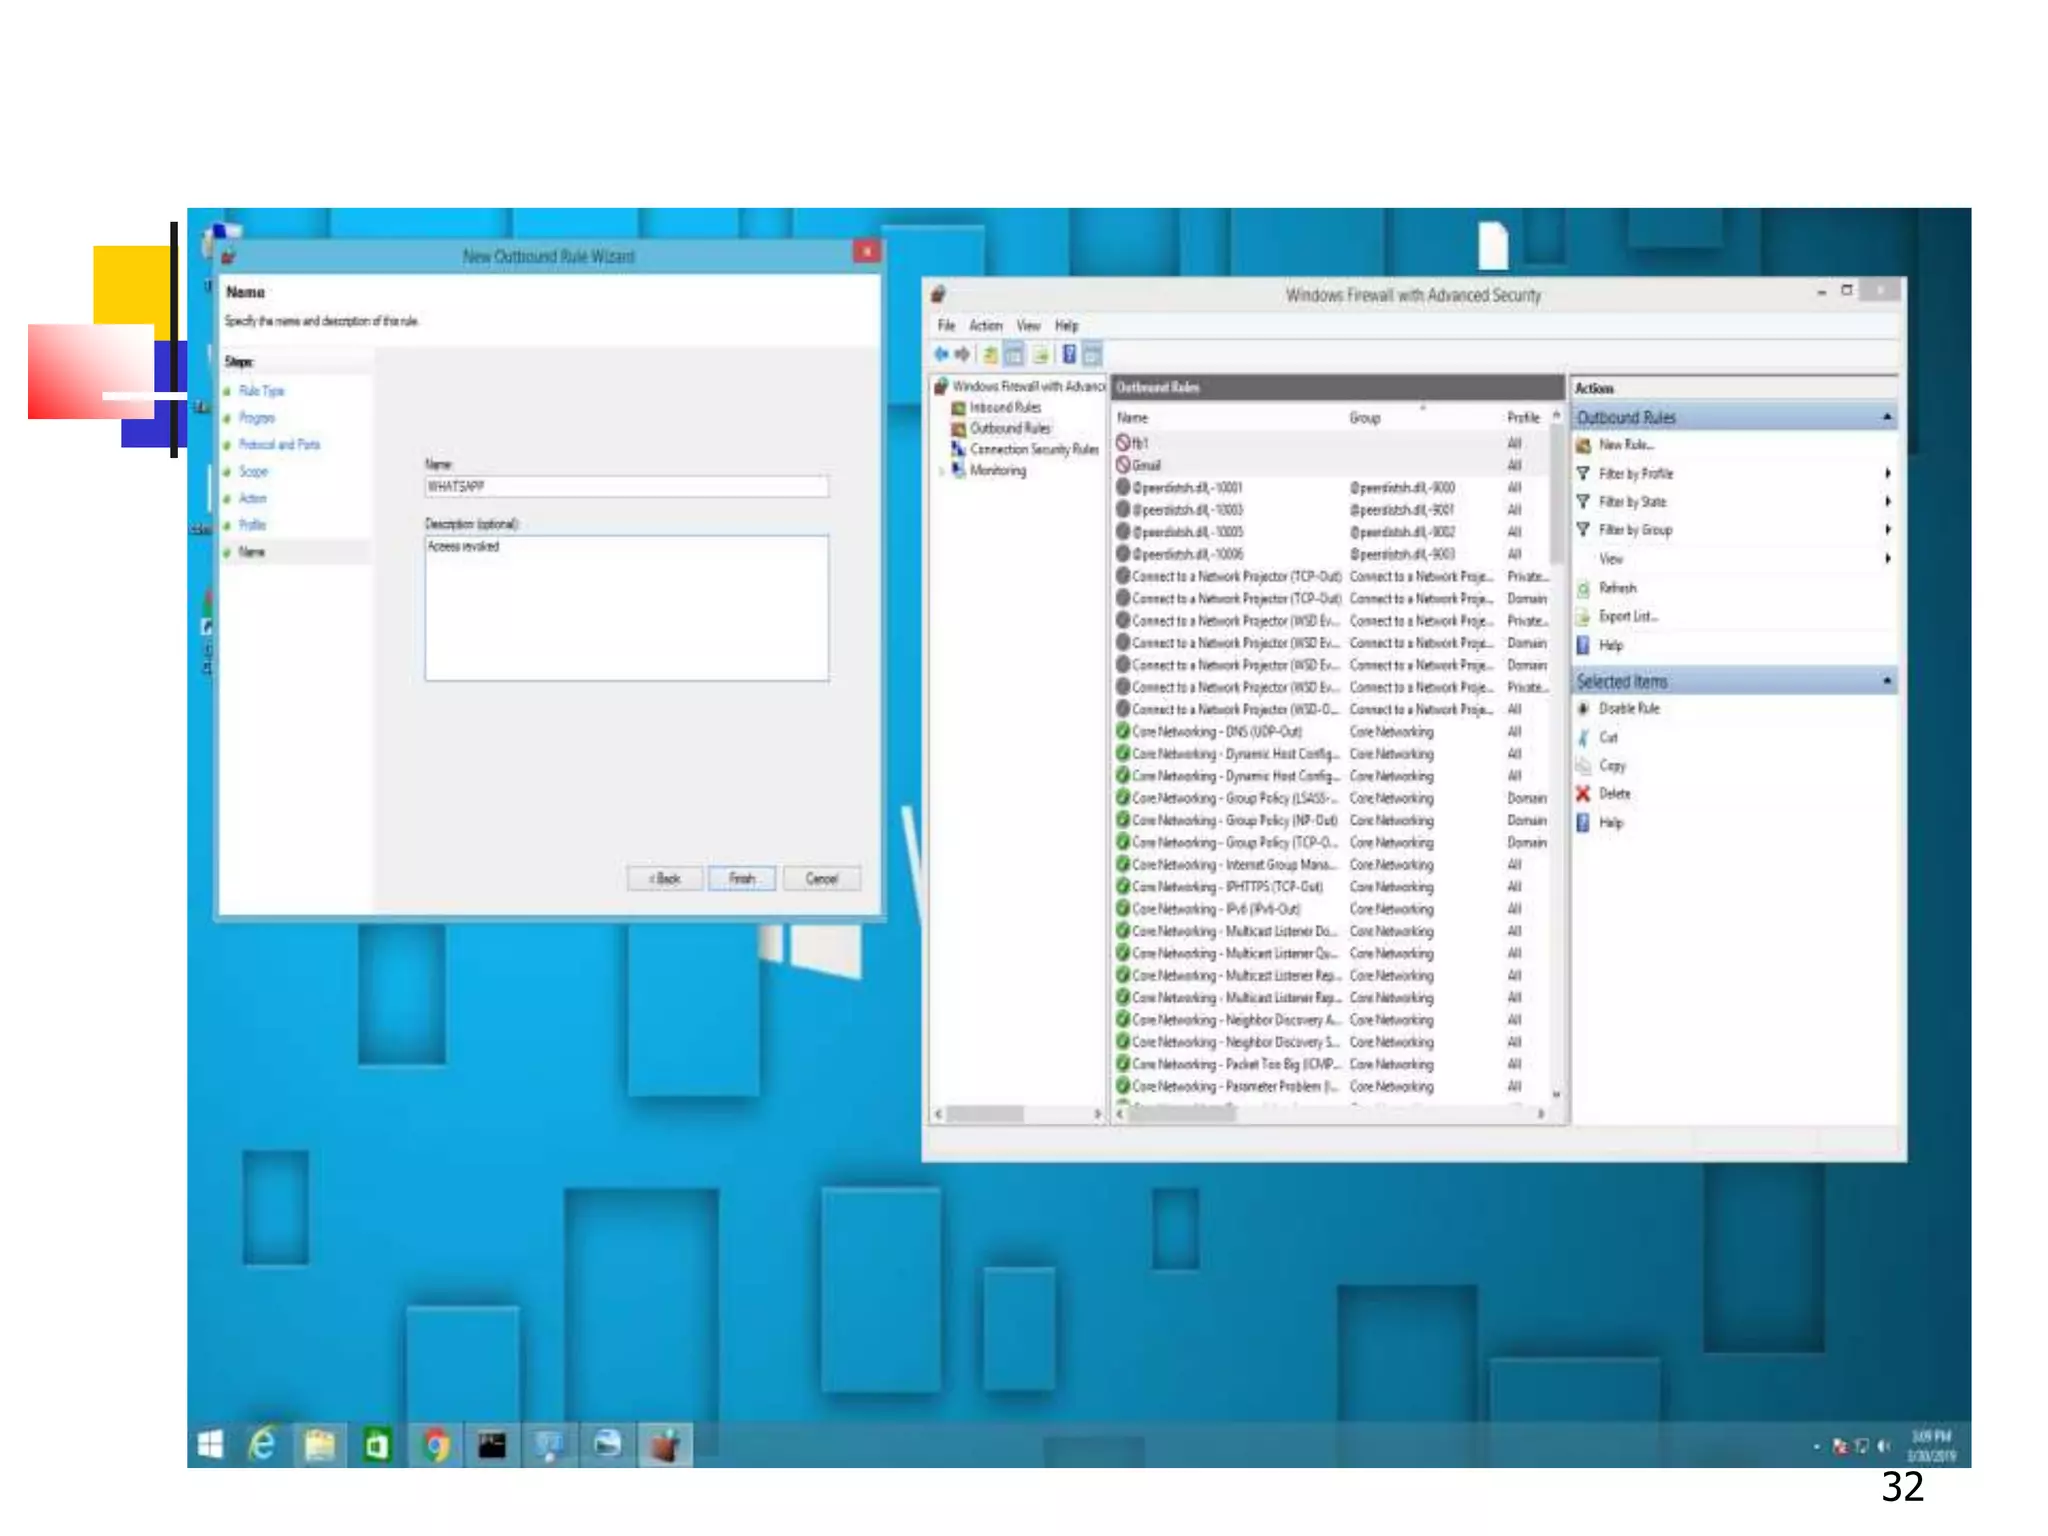Expand the Filter by State submenu
Viewport: 2048px width, 1536px height.
tap(1887, 501)
